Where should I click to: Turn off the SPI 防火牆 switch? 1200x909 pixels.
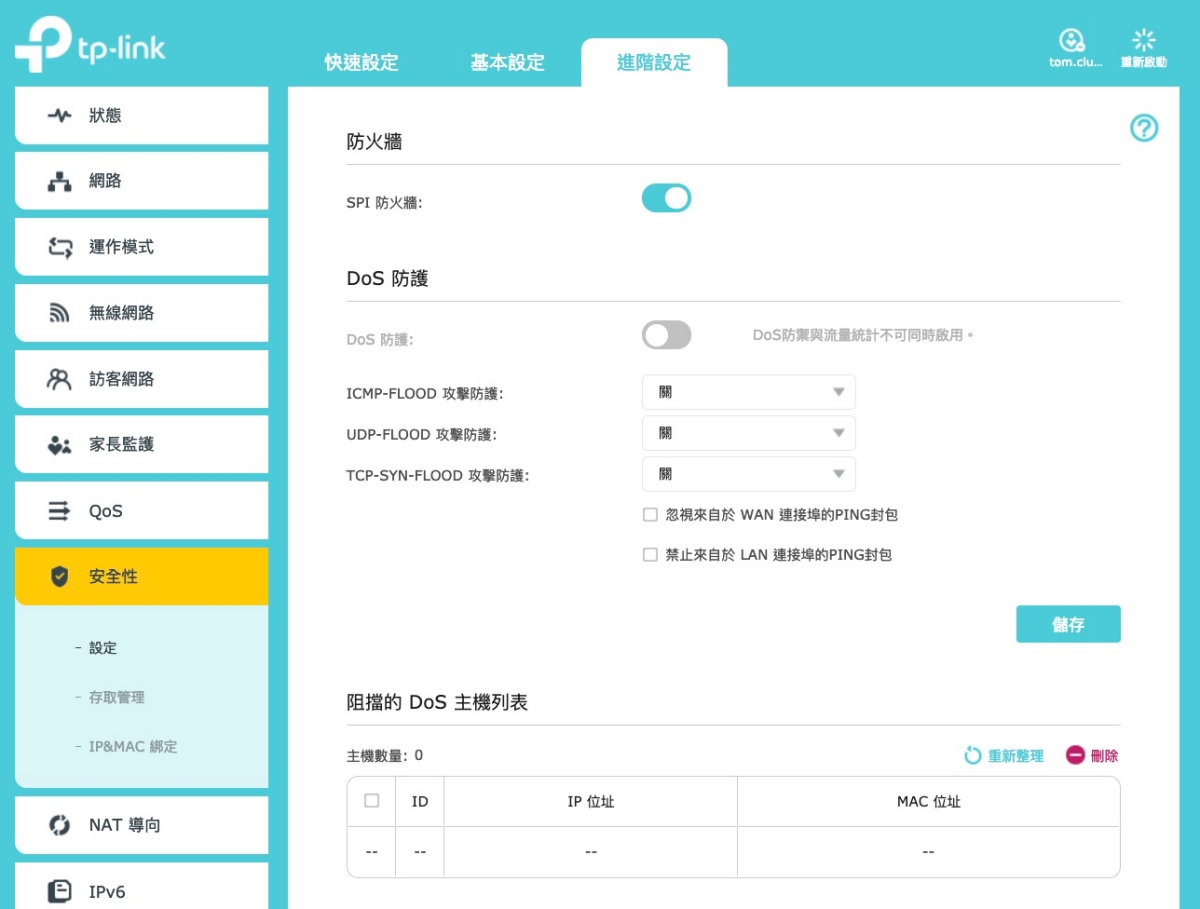pyautogui.click(x=666, y=198)
